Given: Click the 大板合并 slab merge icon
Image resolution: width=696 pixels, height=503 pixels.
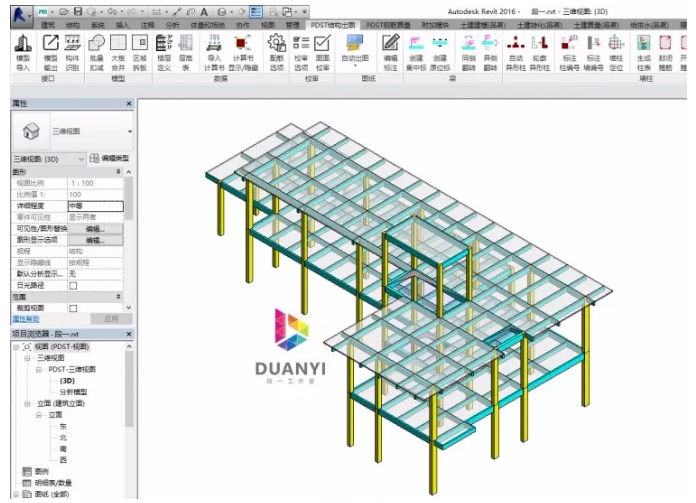Looking at the screenshot, I should pyautogui.click(x=118, y=44).
